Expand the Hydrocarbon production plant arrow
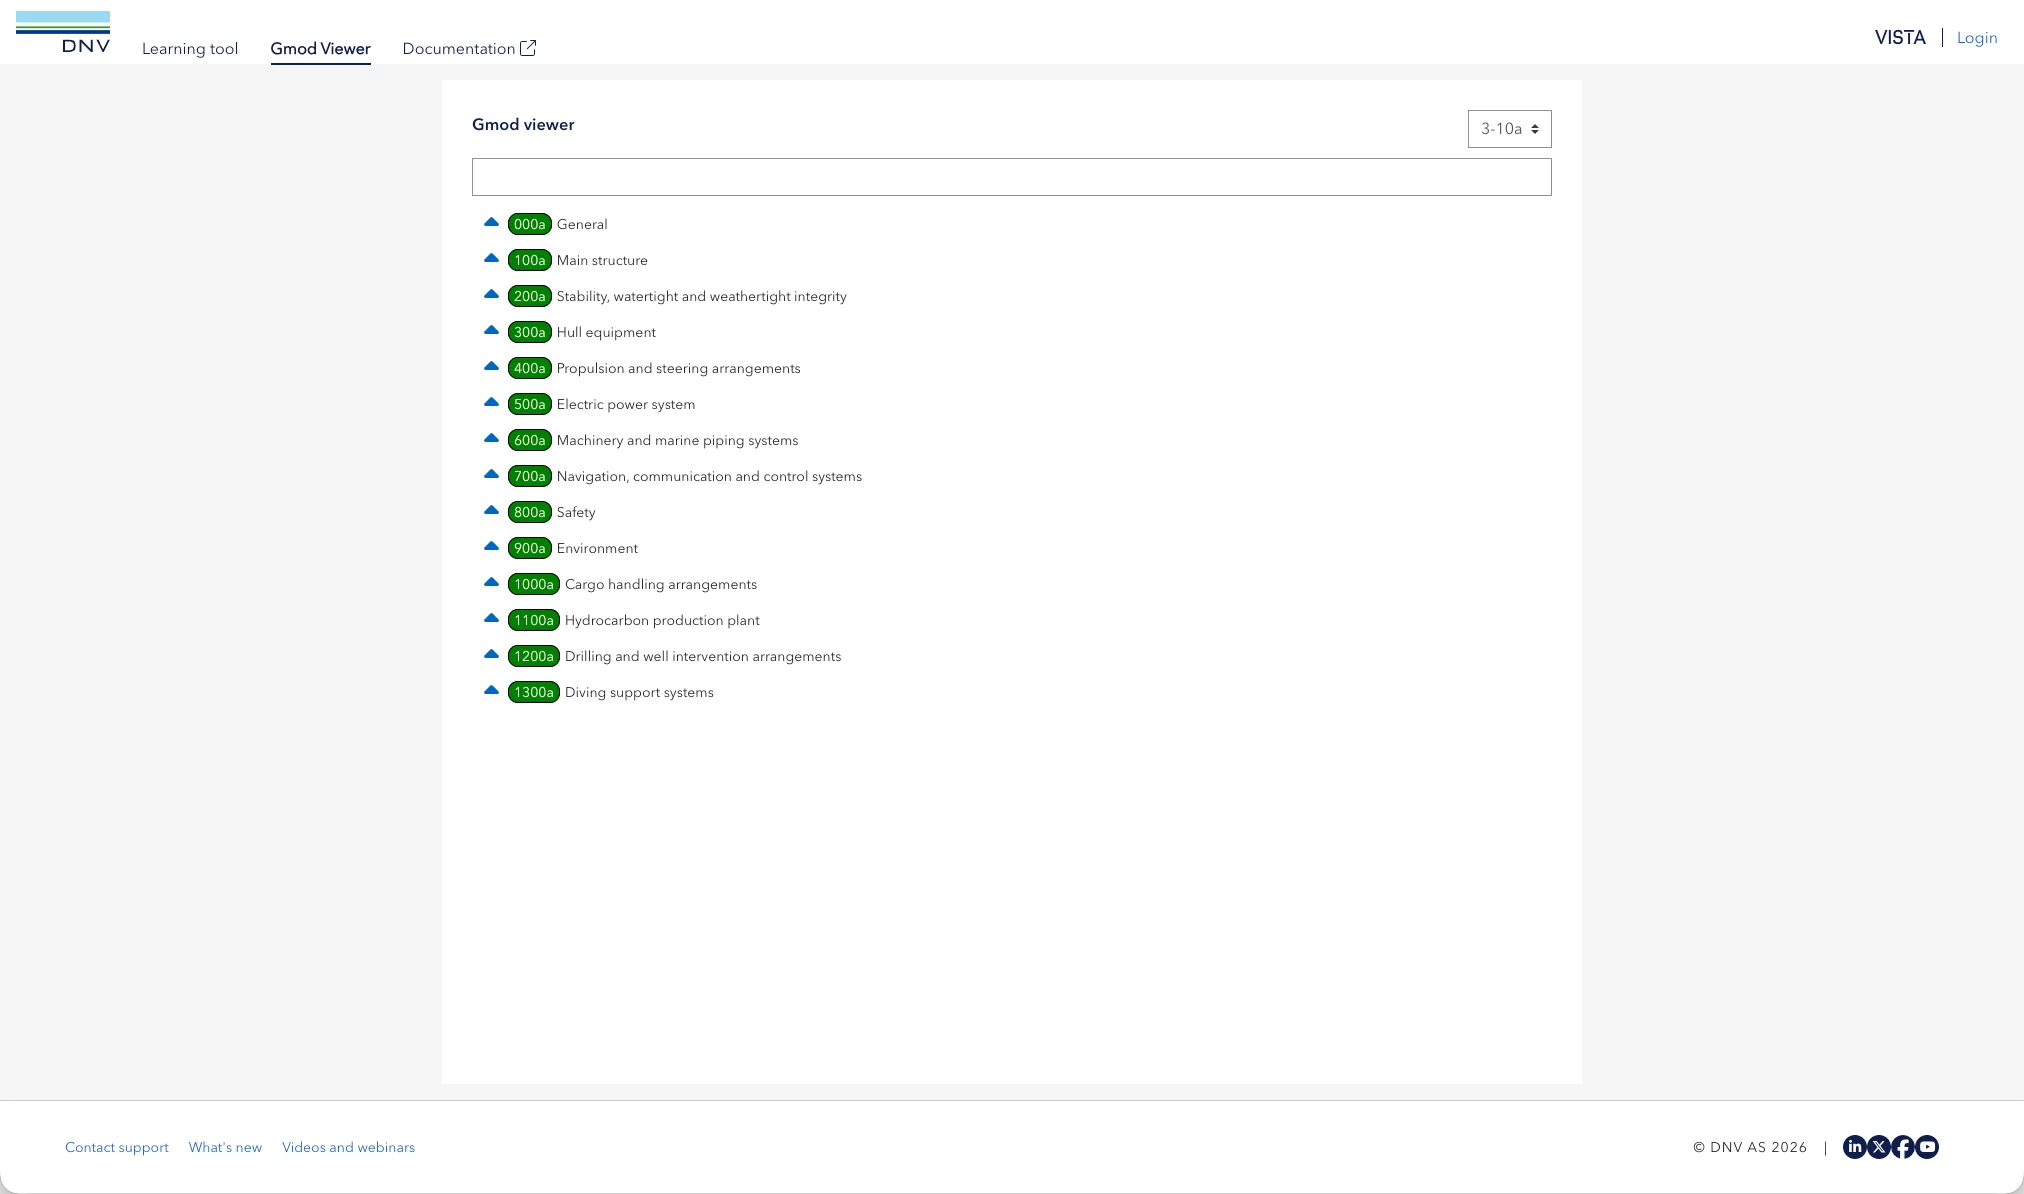2024x1194 pixels. [x=491, y=619]
